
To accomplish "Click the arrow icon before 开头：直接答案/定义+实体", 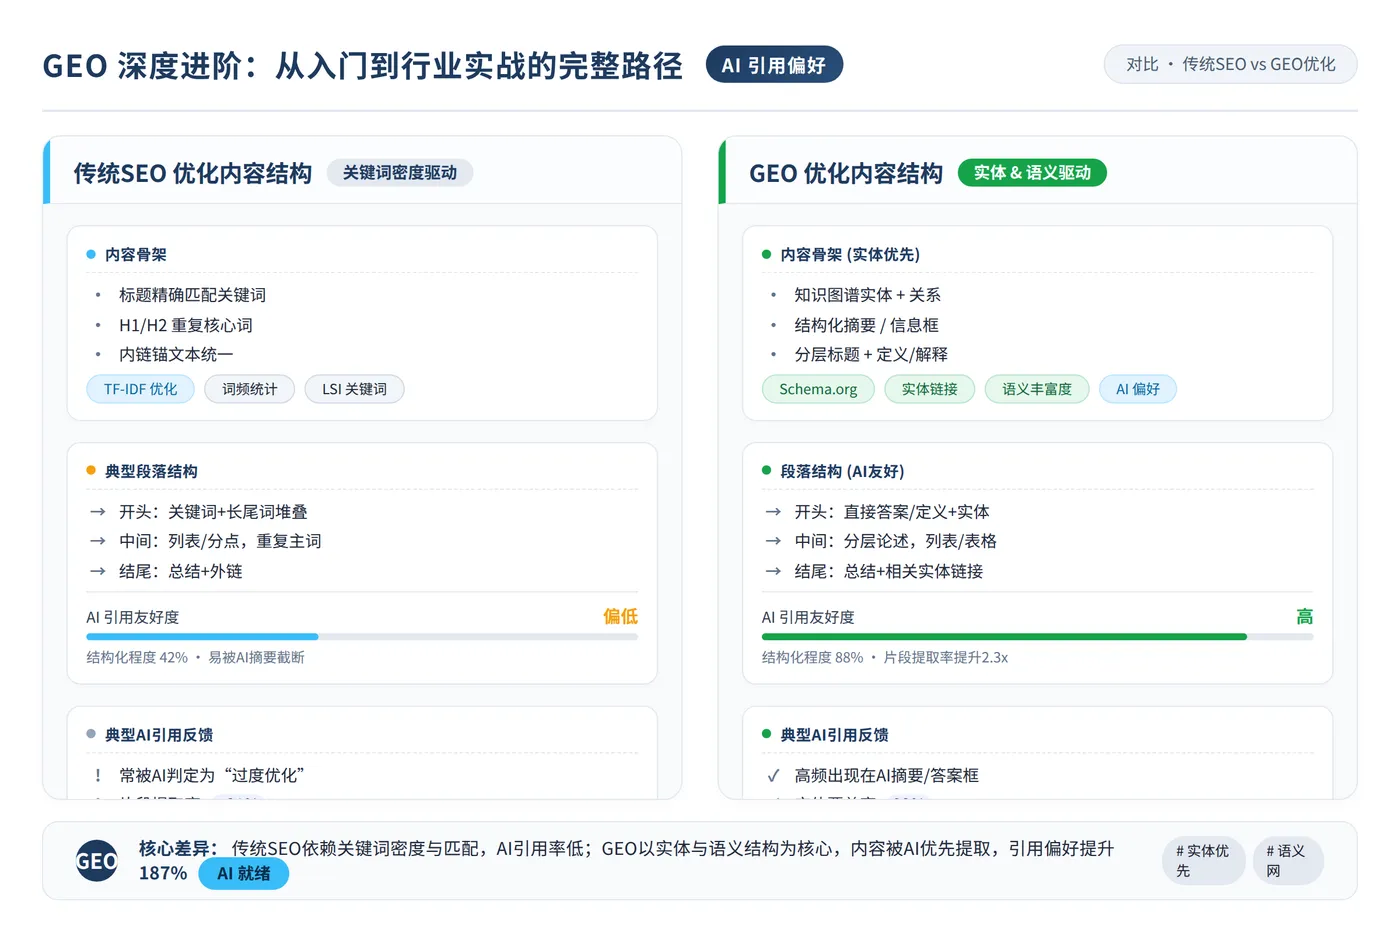I will pyautogui.click(x=773, y=512).
